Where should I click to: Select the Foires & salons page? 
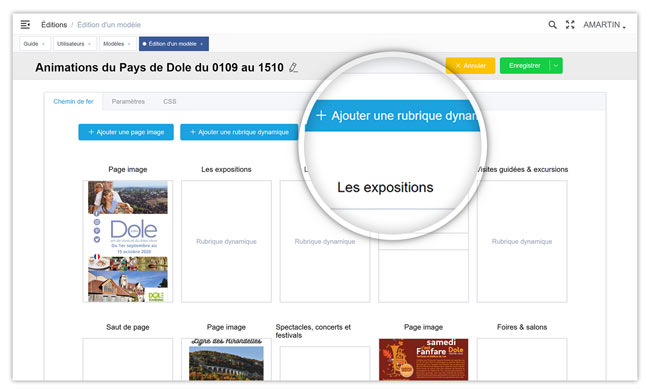pyautogui.click(x=522, y=359)
